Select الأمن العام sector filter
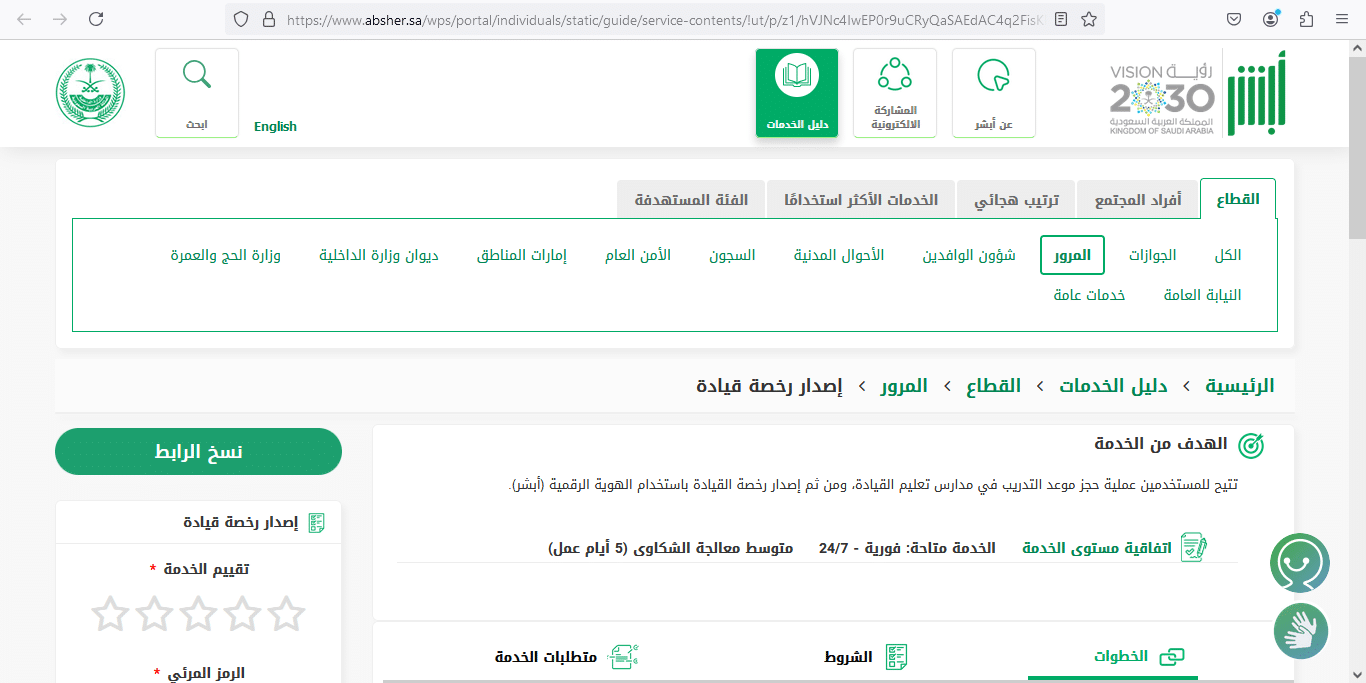Image resolution: width=1366 pixels, height=683 pixels. (x=638, y=255)
